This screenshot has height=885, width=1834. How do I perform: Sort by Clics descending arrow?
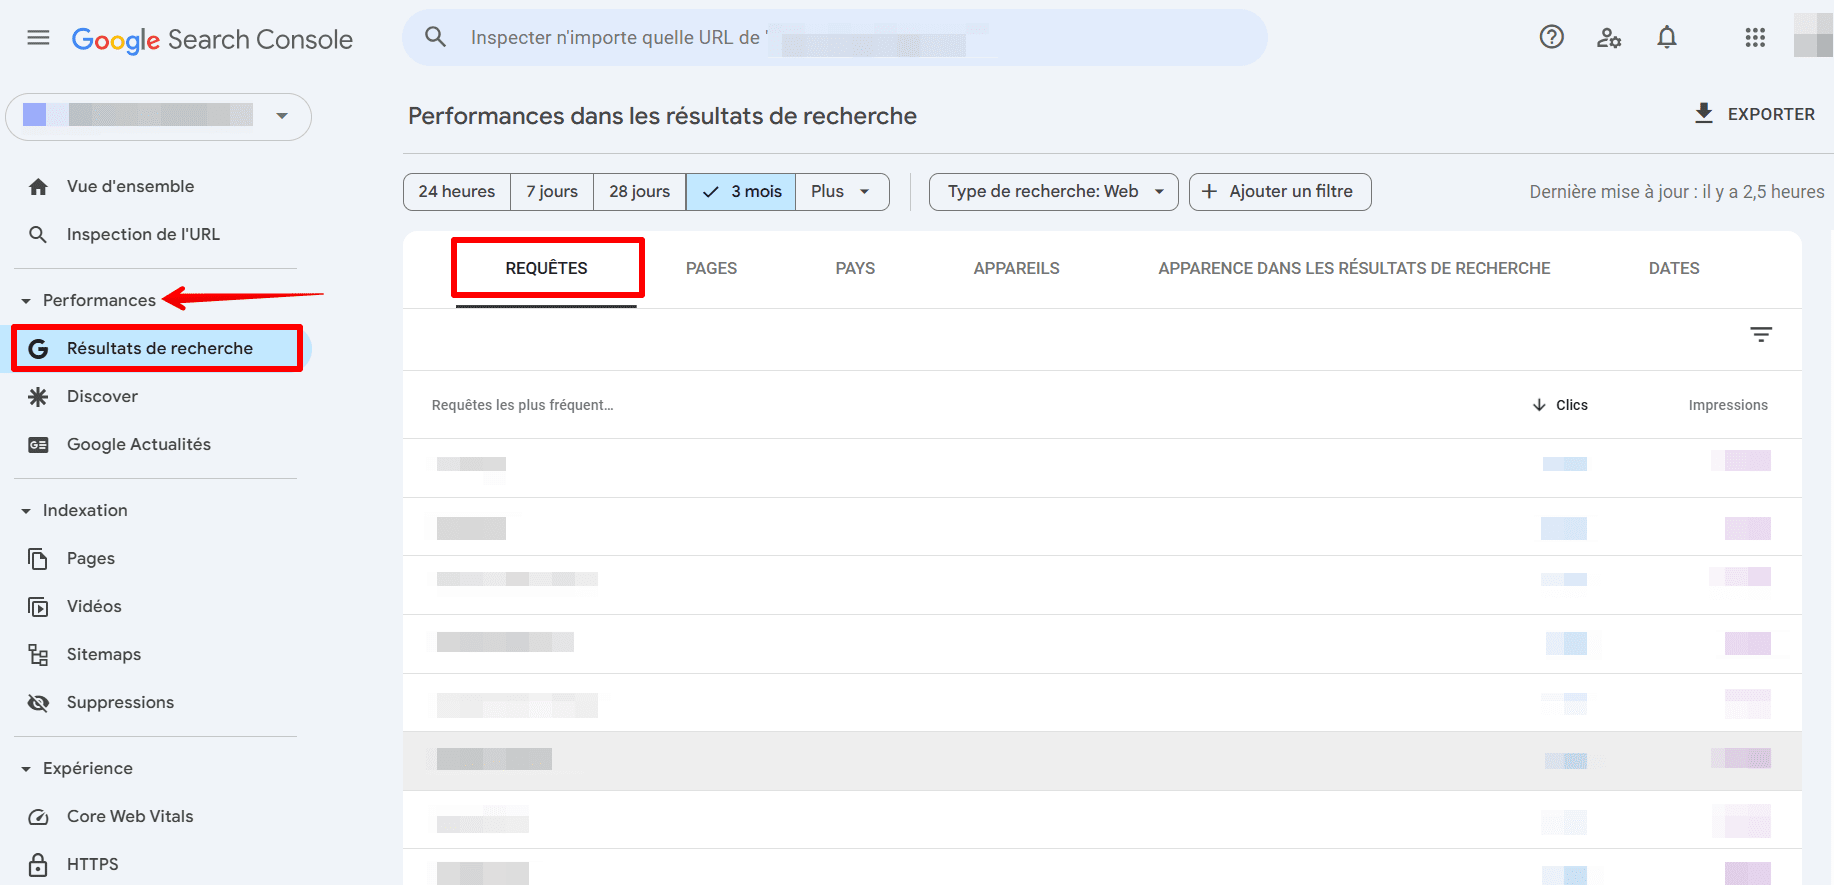pos(1539,405)
